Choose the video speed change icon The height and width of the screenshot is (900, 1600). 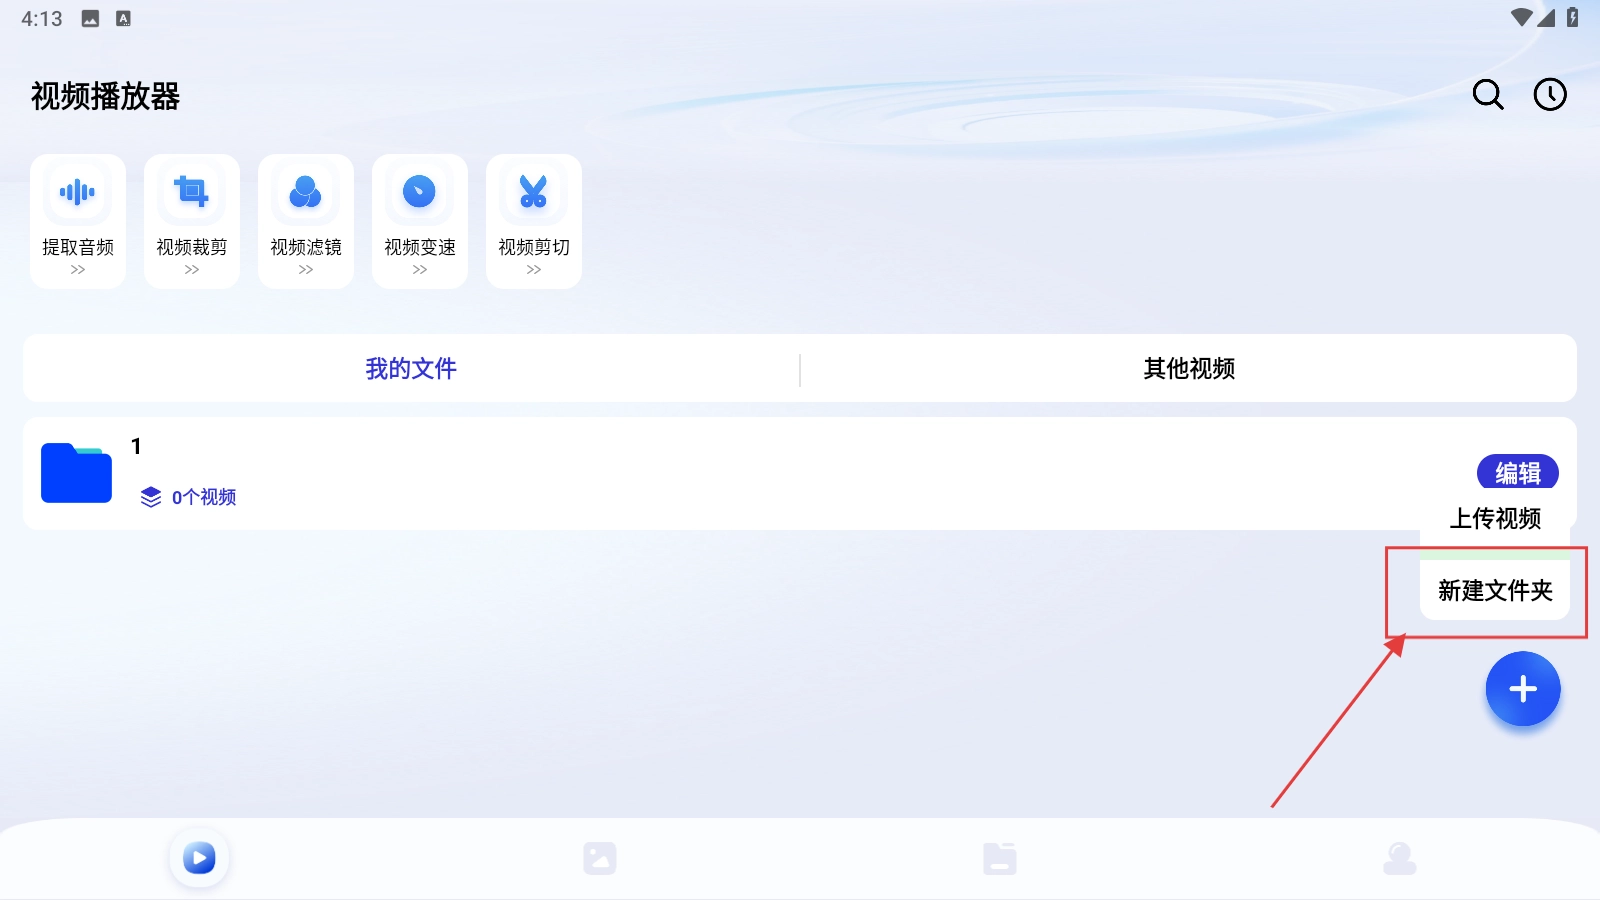click(x=420, y=192)
